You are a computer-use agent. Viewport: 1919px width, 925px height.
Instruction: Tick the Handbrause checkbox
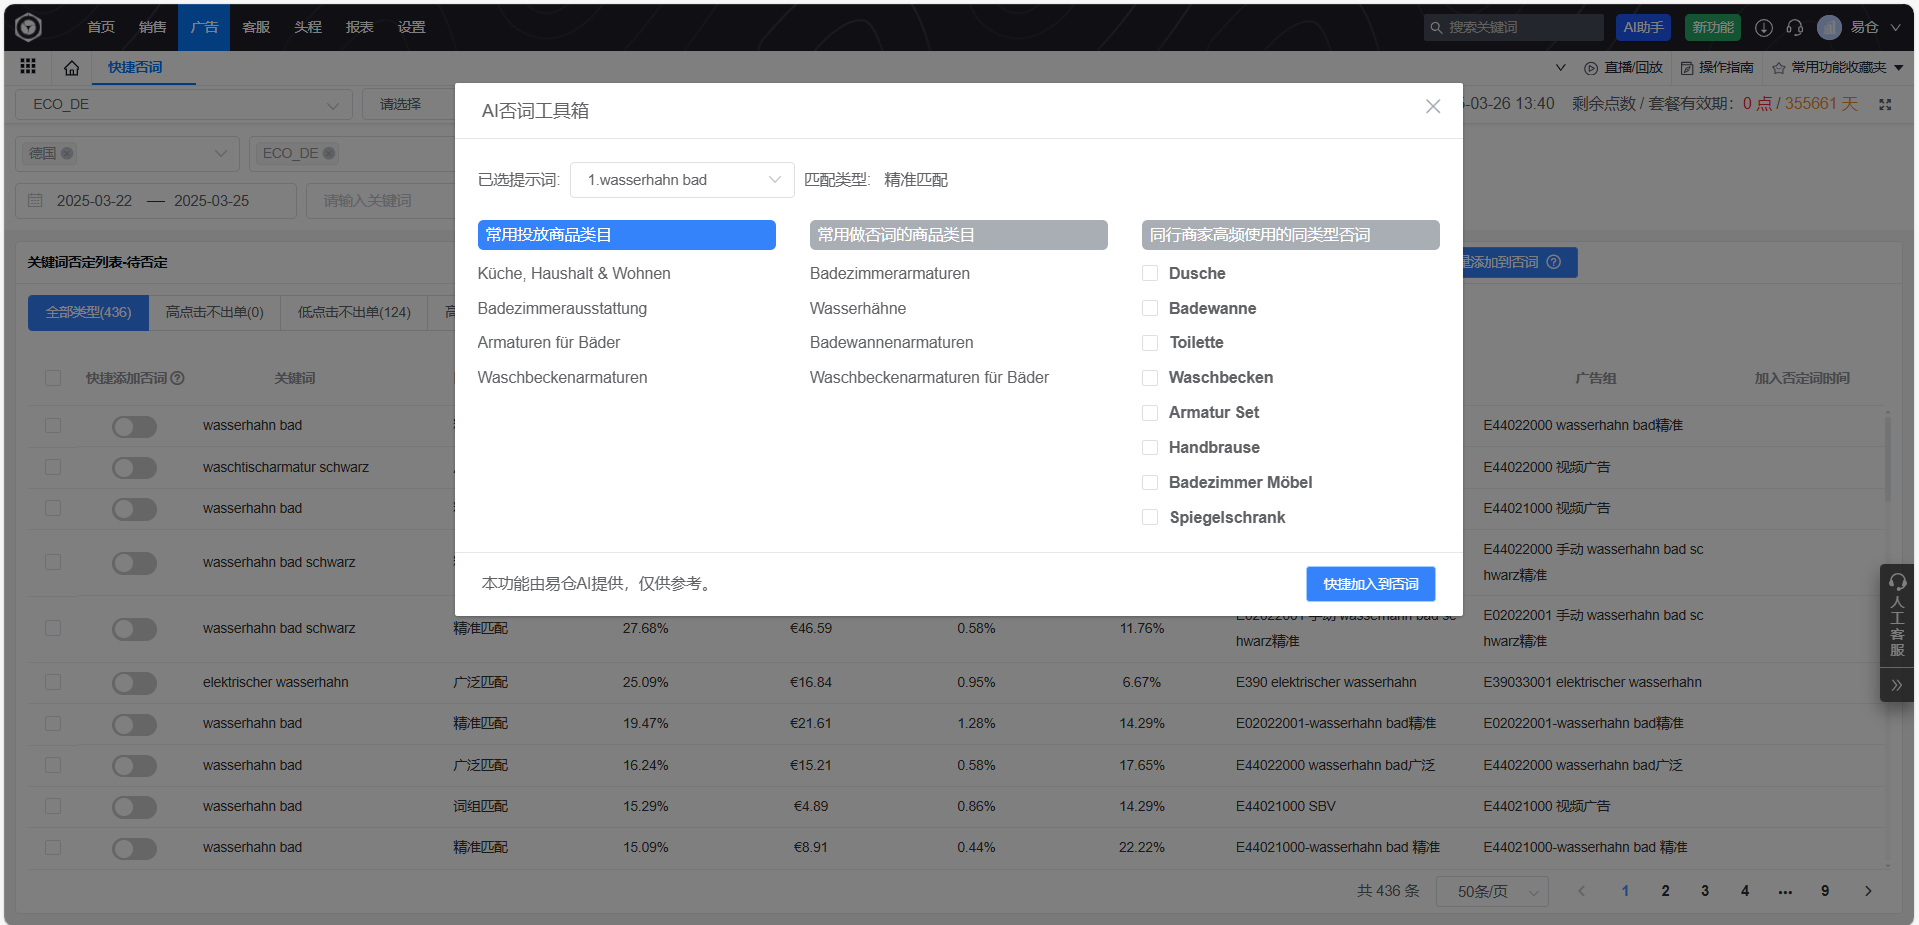coord(1150,448)
